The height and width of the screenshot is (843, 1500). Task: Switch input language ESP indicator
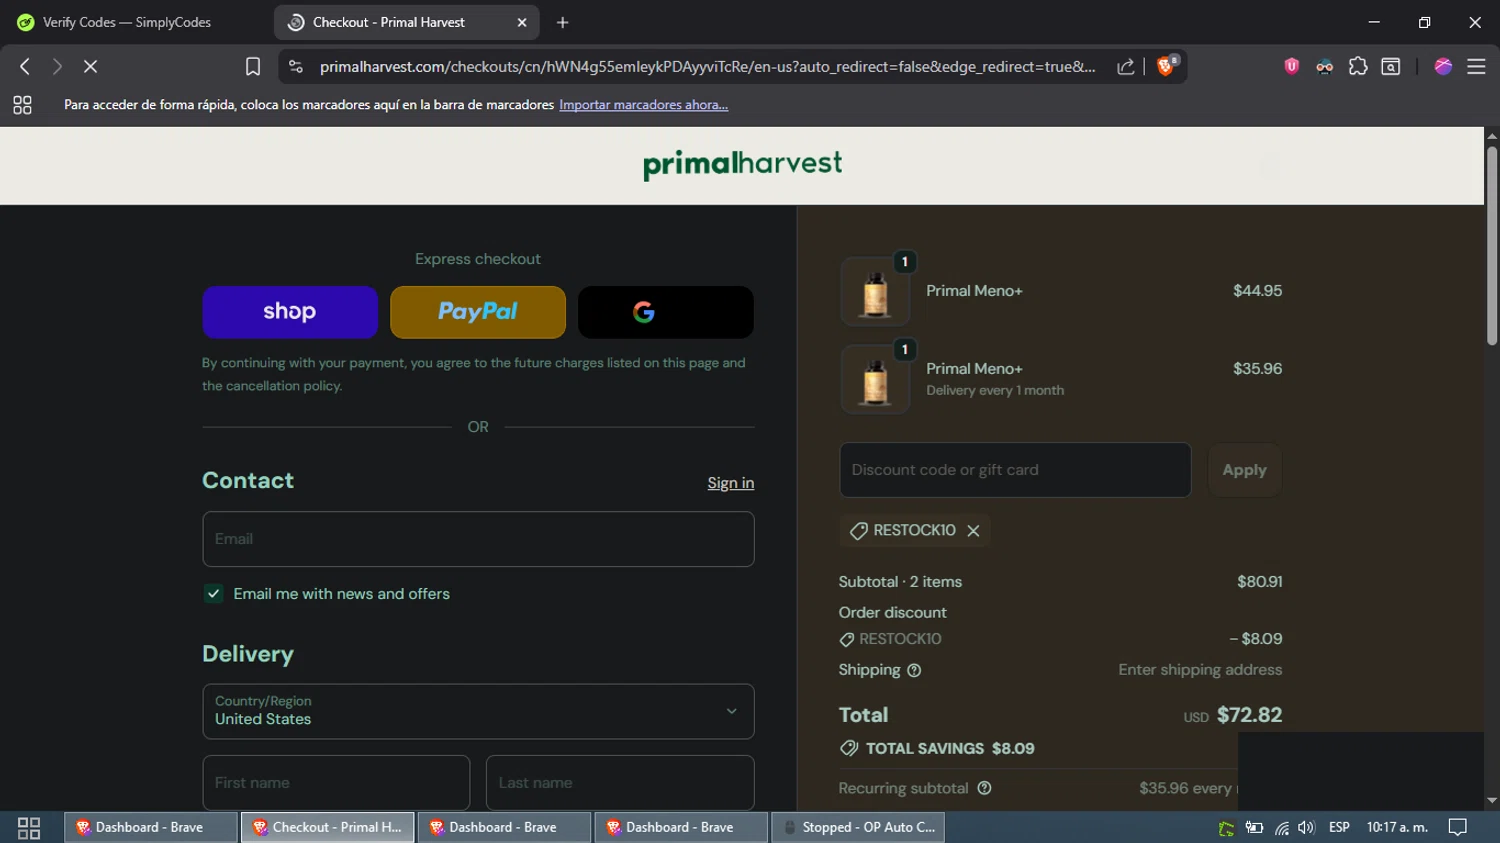point(1339,828)
